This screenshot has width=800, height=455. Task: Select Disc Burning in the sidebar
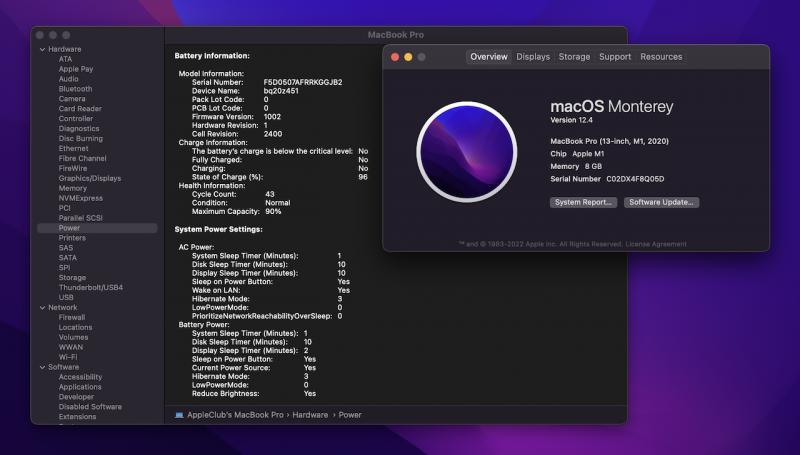click(81, 138)
